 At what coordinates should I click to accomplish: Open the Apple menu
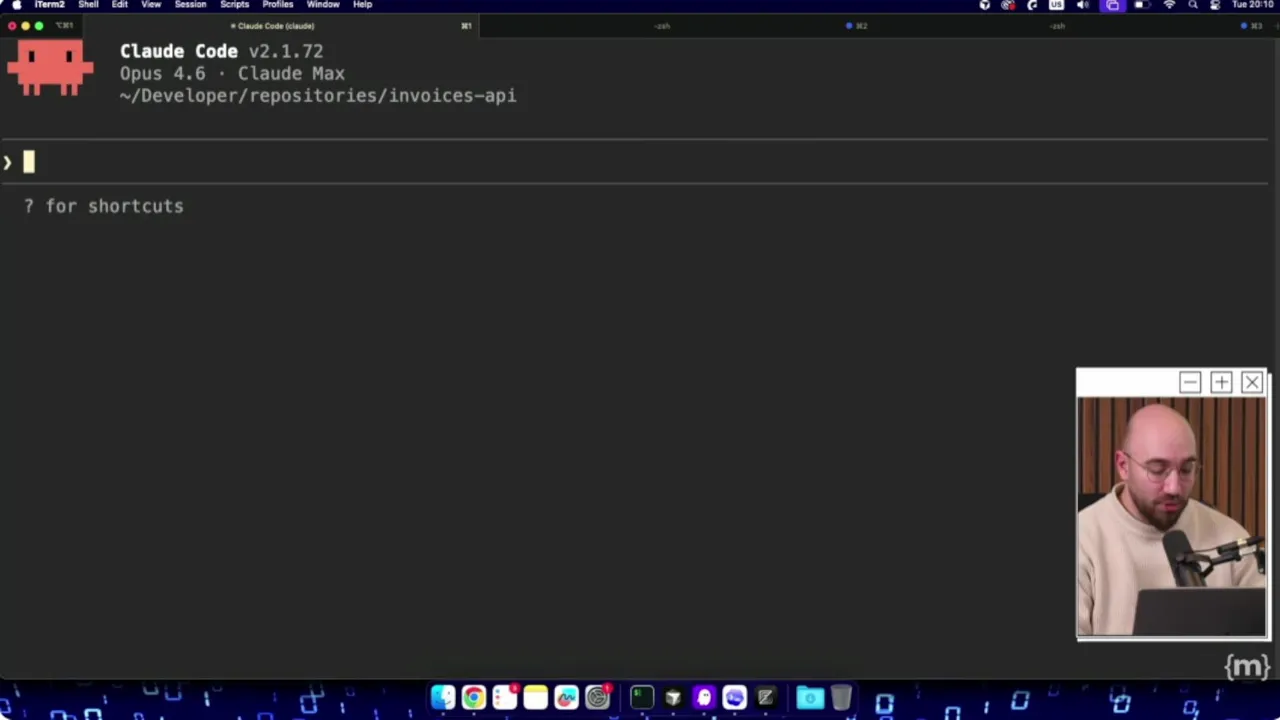(x=16, y=5)
